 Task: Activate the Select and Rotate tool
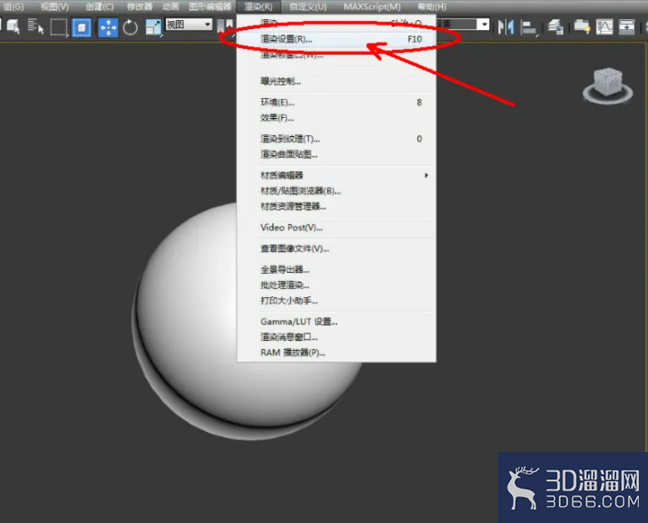[x=130, y=28]
